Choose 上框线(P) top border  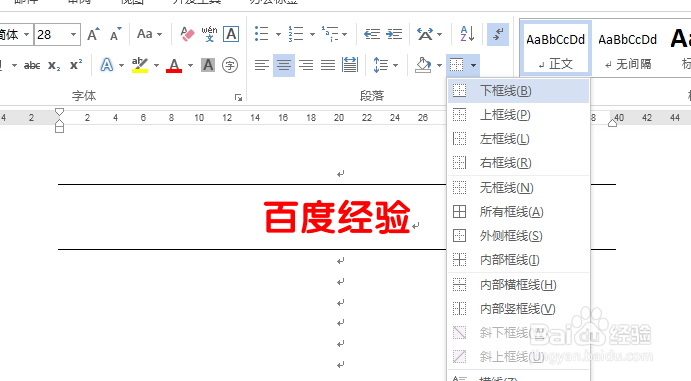(x=519, y=115)
